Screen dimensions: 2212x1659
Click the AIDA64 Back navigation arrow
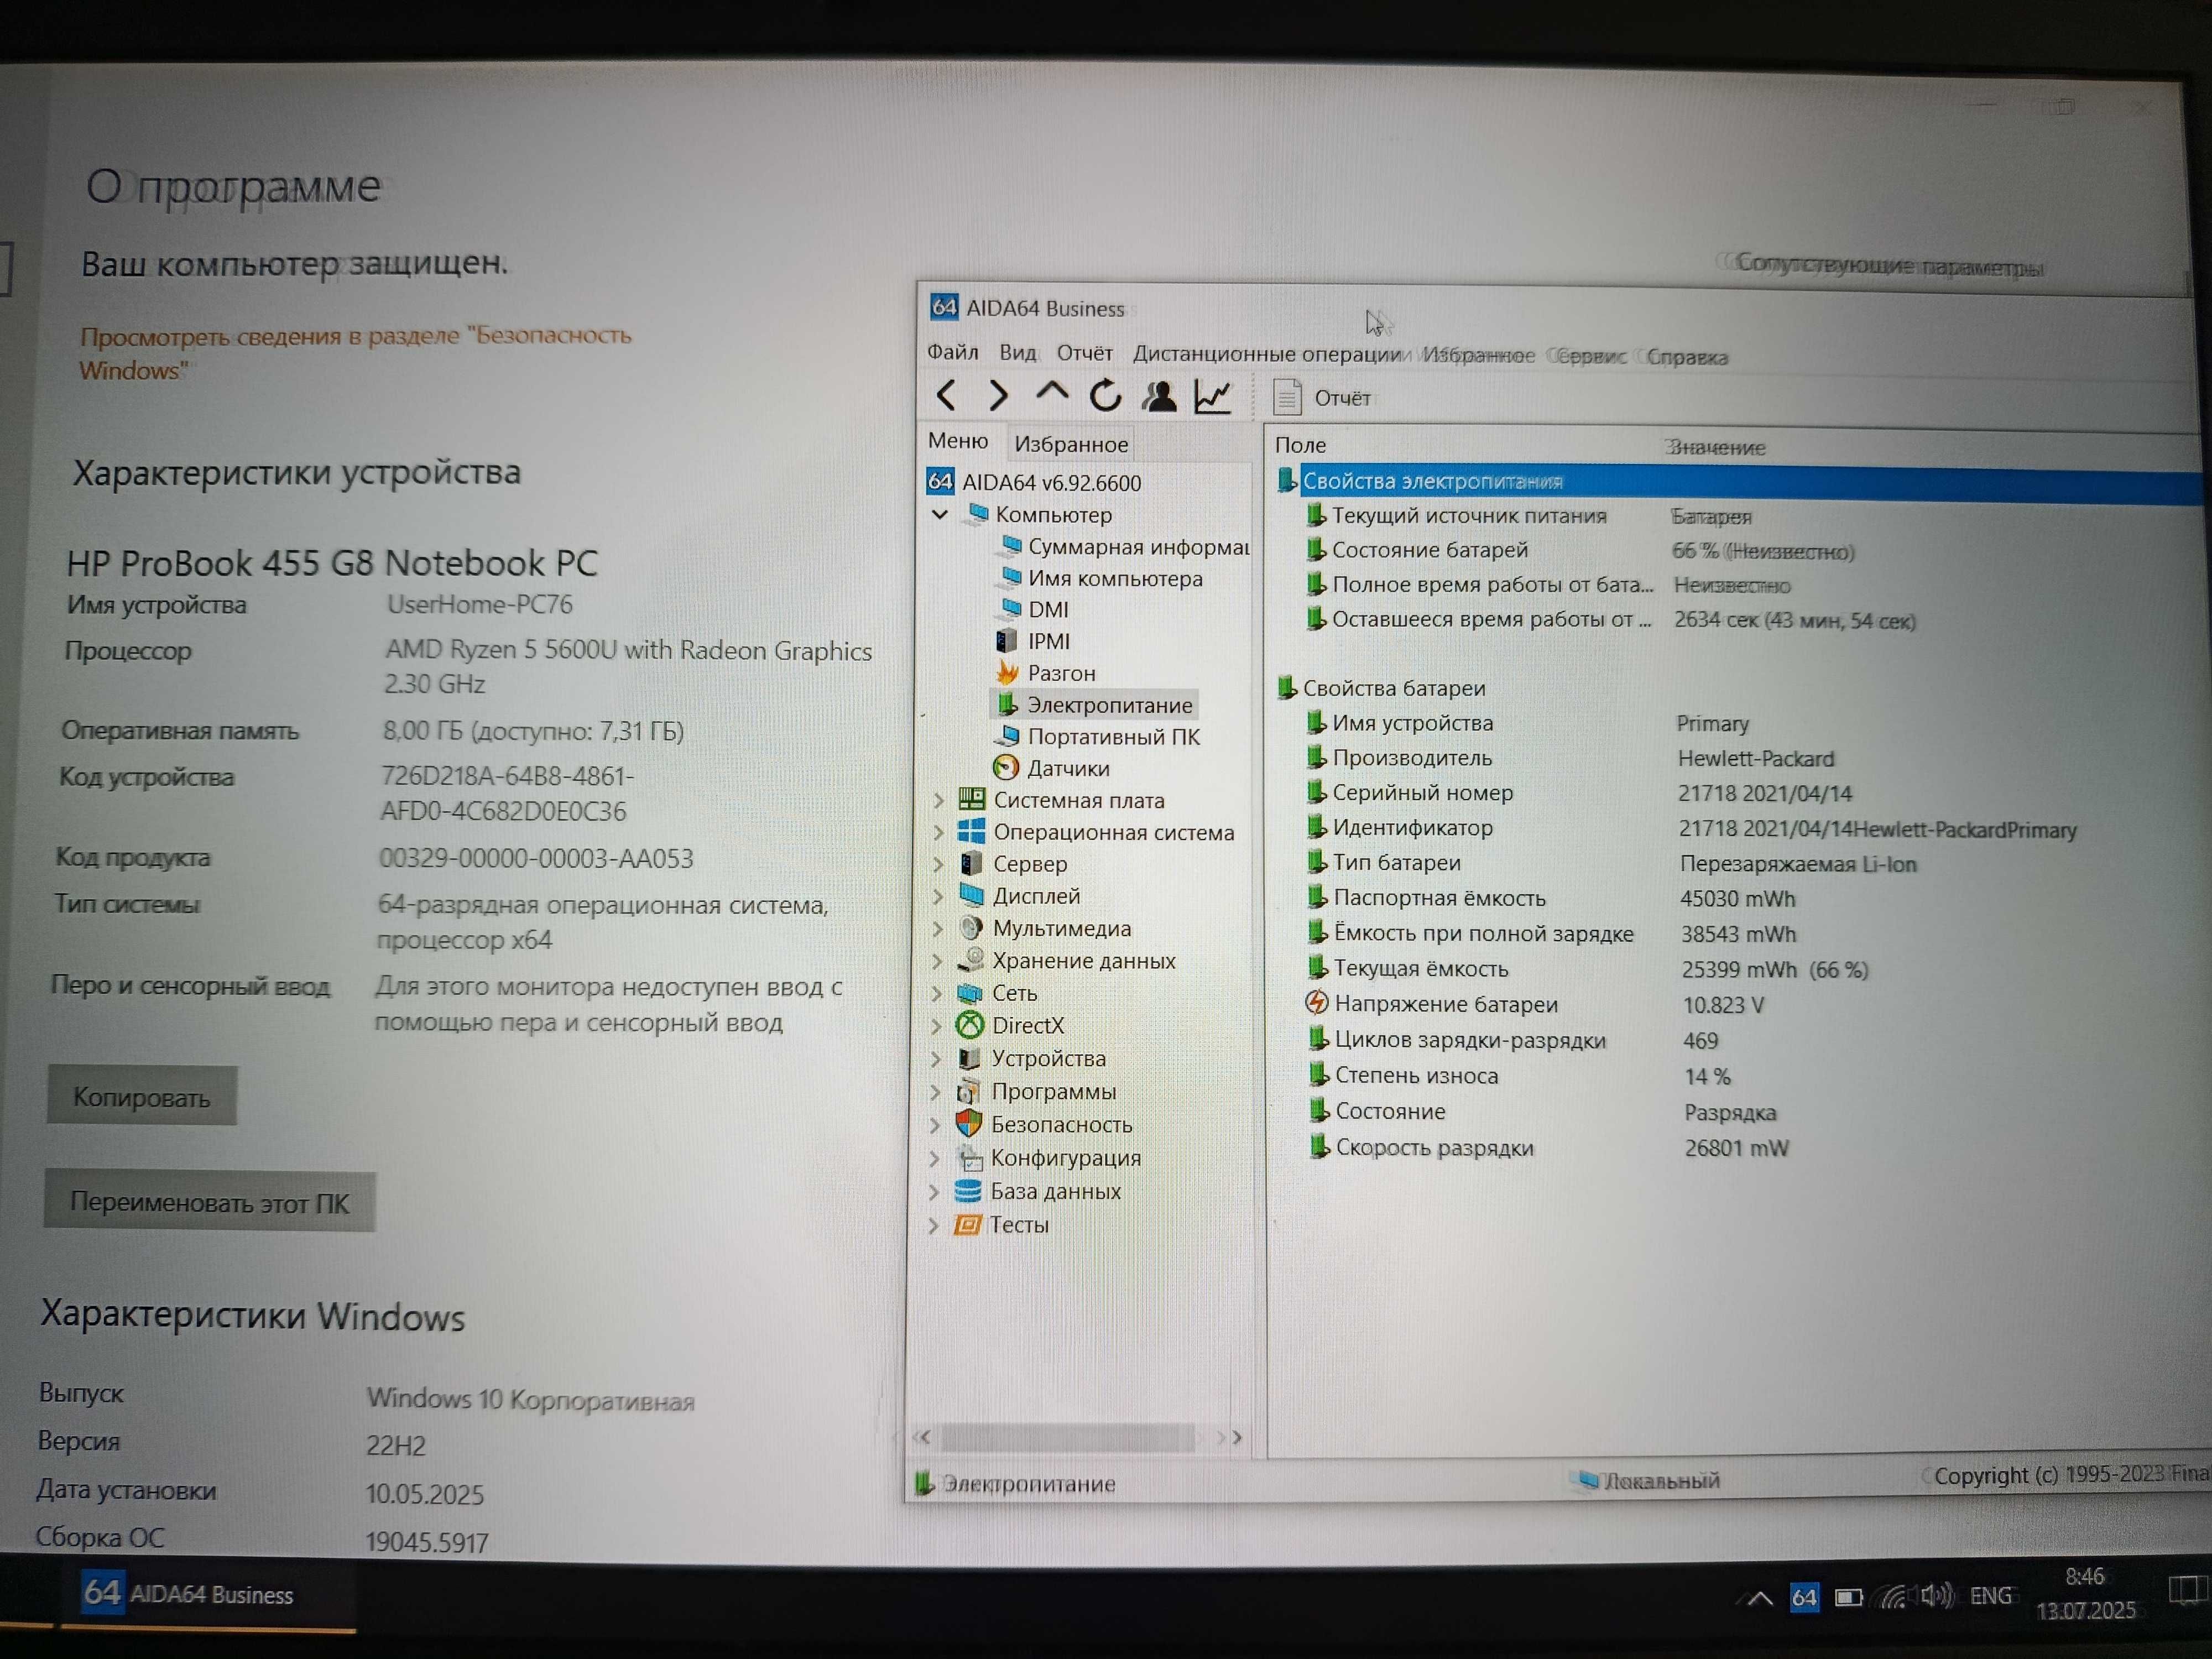(946, 395)
